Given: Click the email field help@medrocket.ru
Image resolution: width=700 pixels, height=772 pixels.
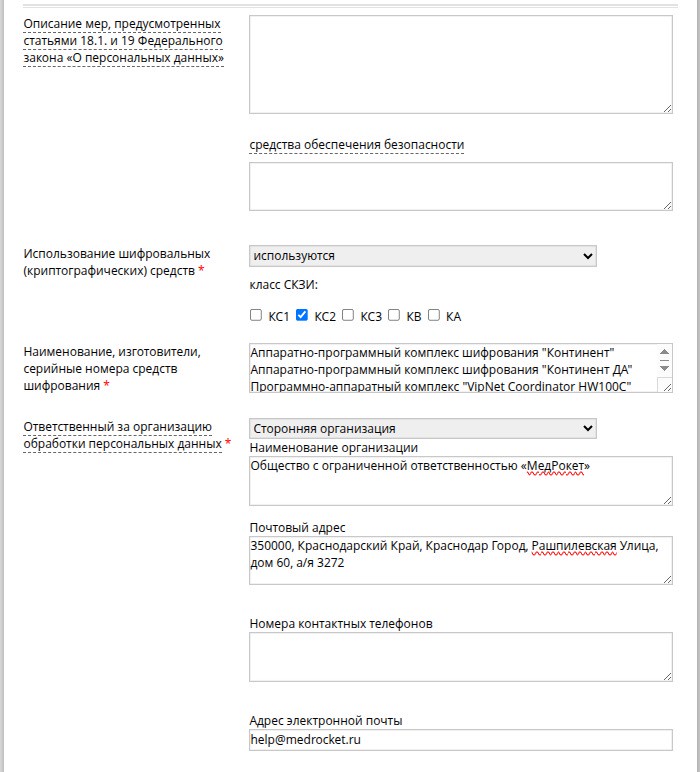Looking at the screenshot, I should click(x=461, y=740).
